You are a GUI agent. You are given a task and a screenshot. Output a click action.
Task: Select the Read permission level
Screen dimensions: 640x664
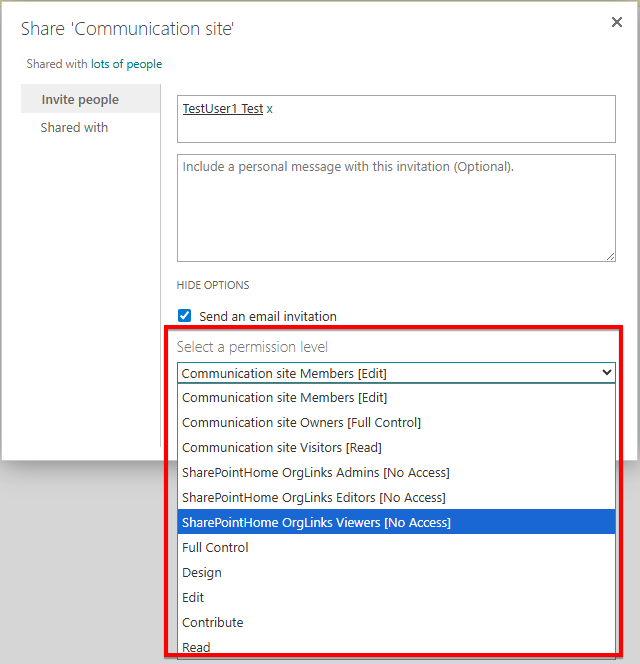point(196,647)
